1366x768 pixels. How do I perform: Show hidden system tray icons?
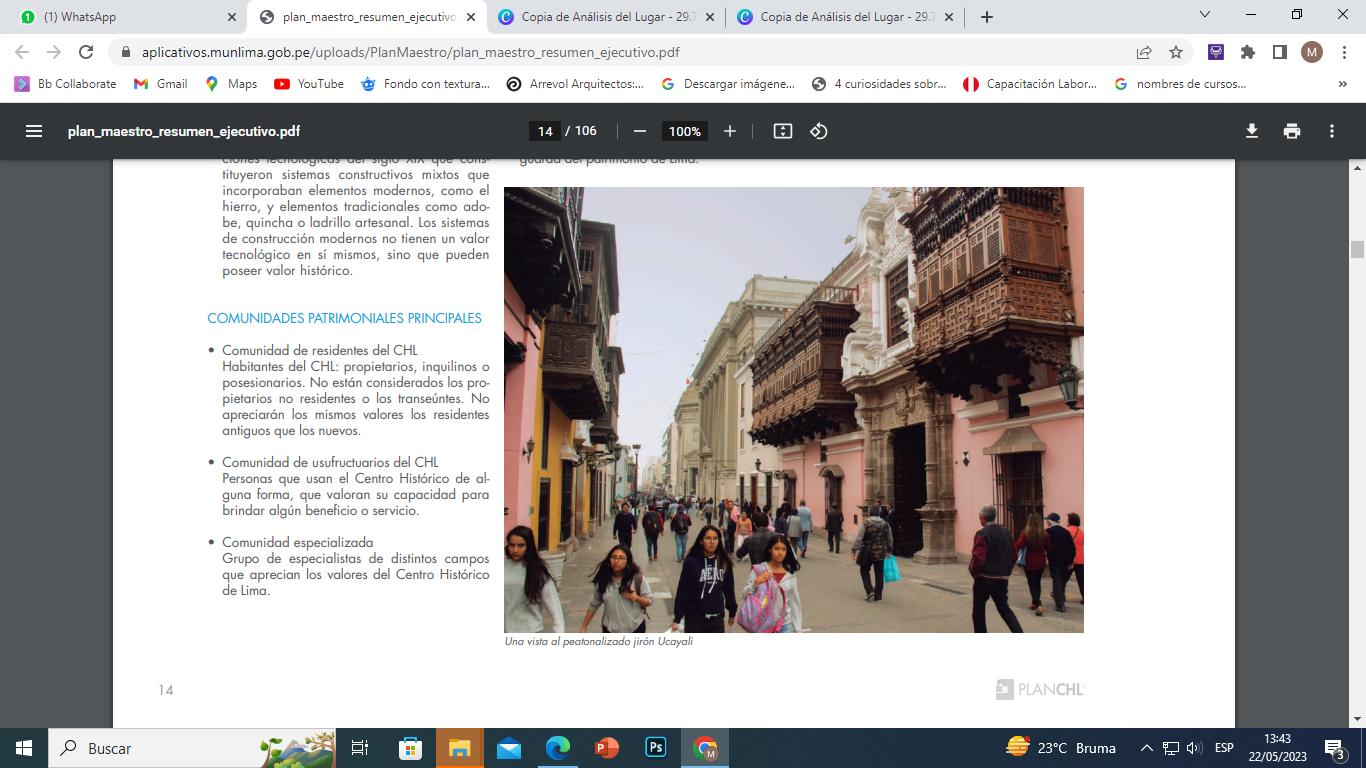coord(1147,748)
